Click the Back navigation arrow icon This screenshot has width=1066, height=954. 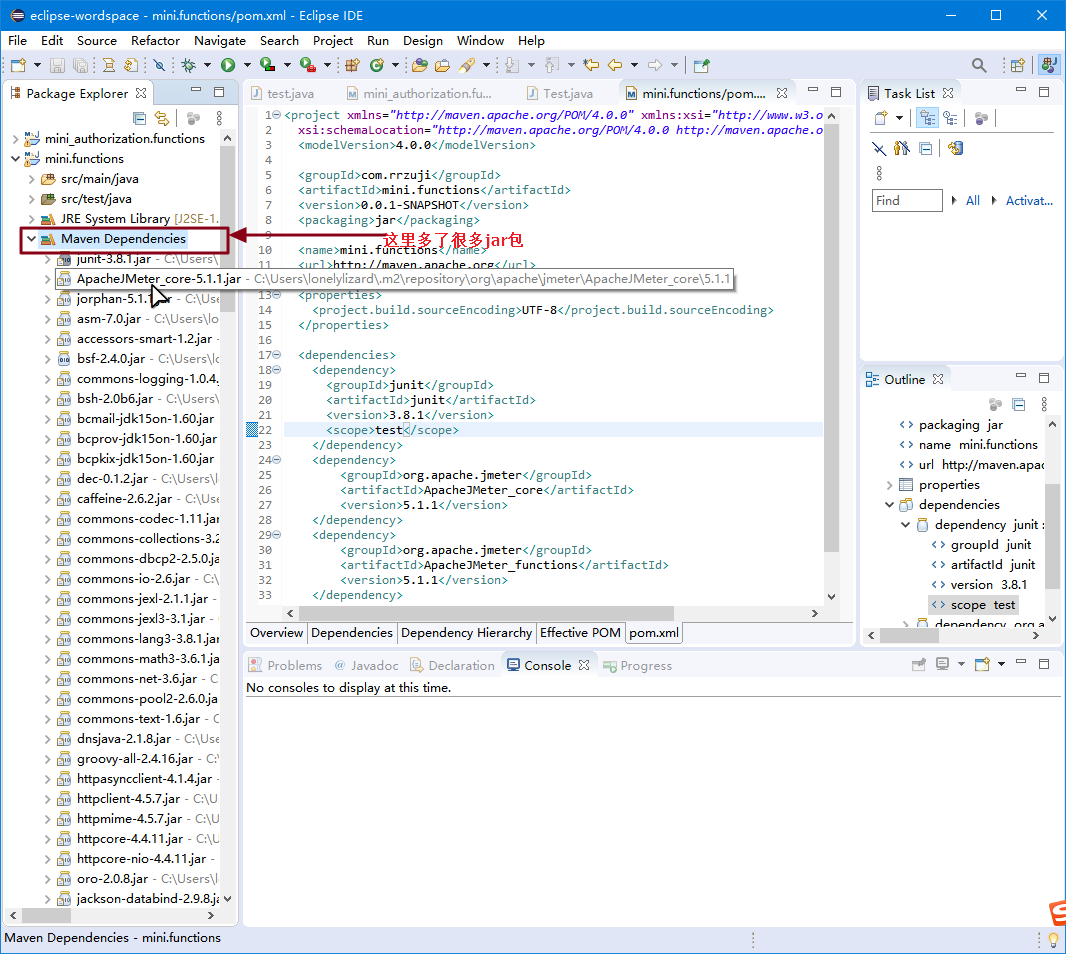point(615,65)
